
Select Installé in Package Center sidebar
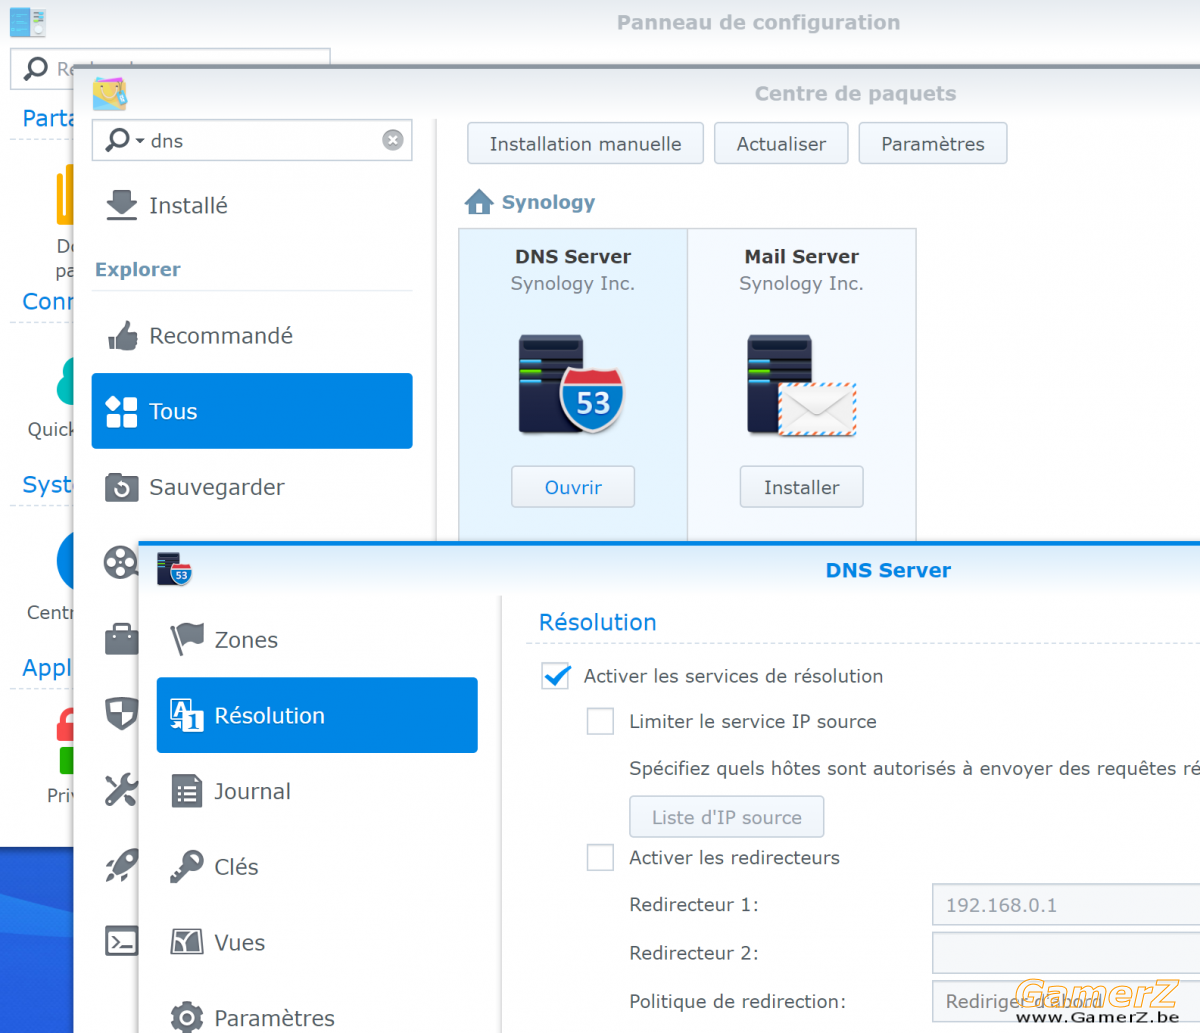click(x=252, y=205)
